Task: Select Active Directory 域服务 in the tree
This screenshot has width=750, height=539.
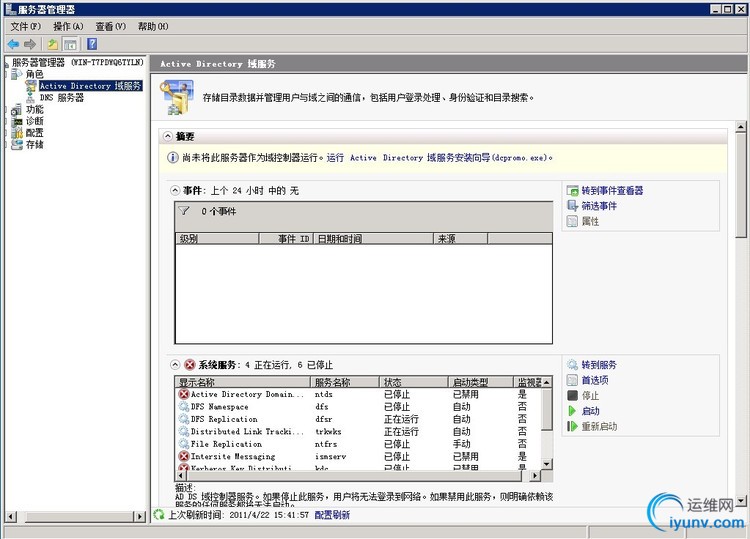Action: 90,86
